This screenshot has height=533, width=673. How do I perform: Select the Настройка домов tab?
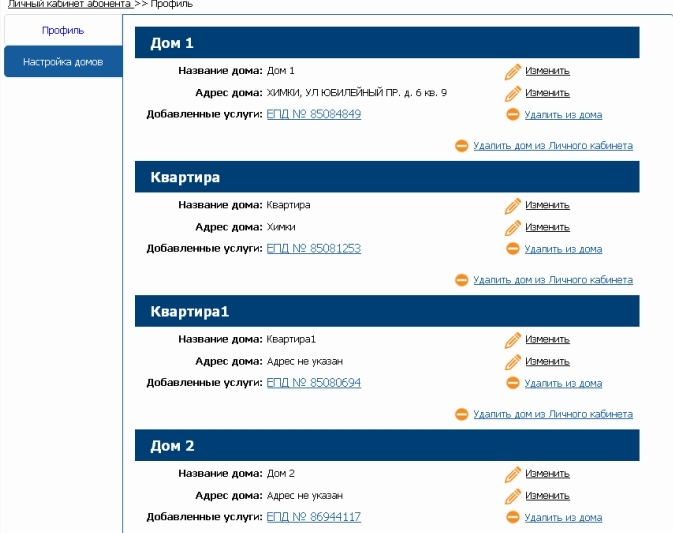click(x=63, y=62)
